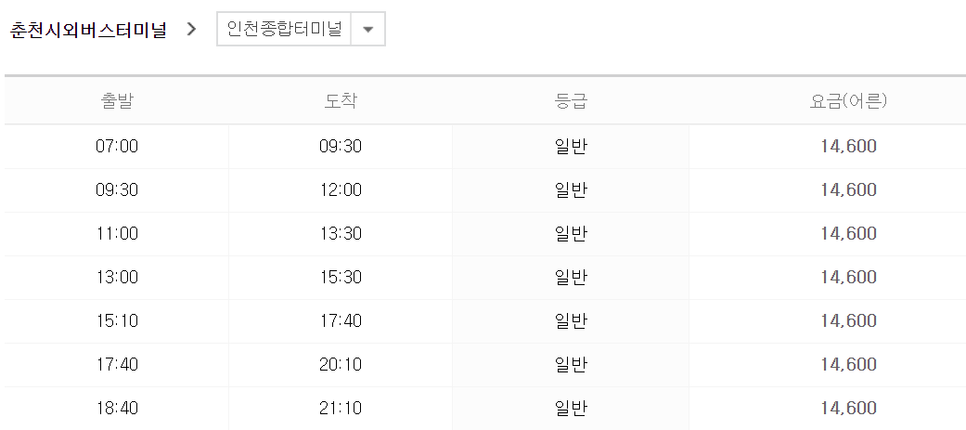Click the 21:10 arrival time cell
Image resolution: width=966 pixels, height=430 pixels.
[x=340, y=408]
